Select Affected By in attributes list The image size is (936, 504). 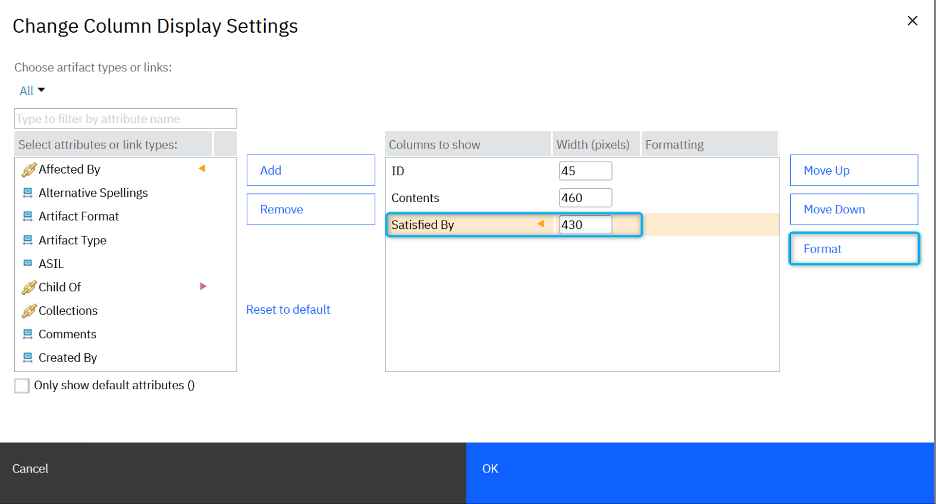[125, 170]
